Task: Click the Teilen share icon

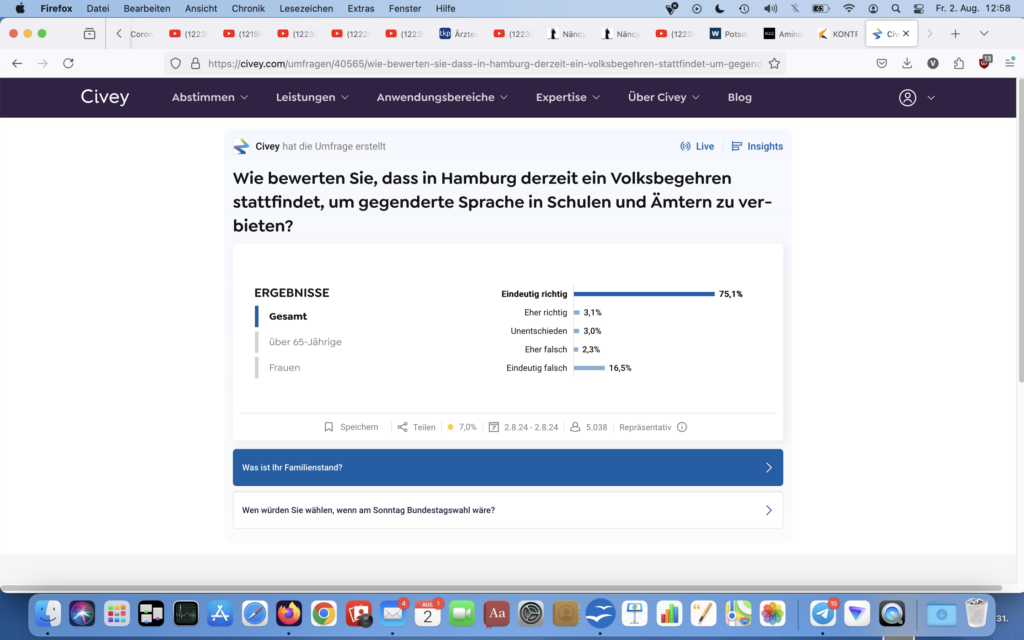Action: coord(402,427)
